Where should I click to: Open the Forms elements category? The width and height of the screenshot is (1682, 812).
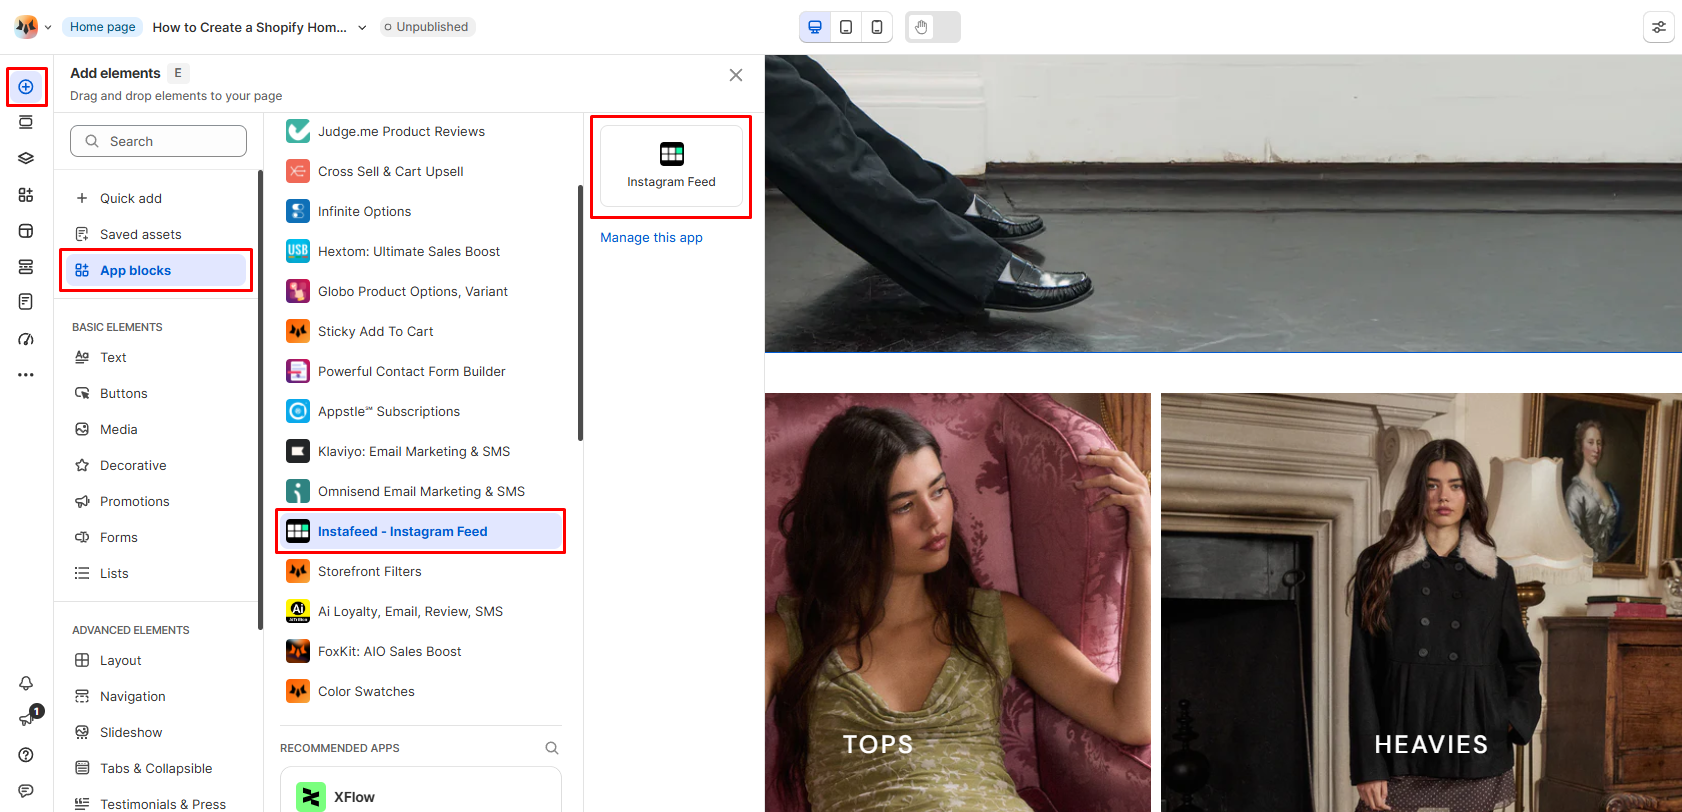point(158,537)
